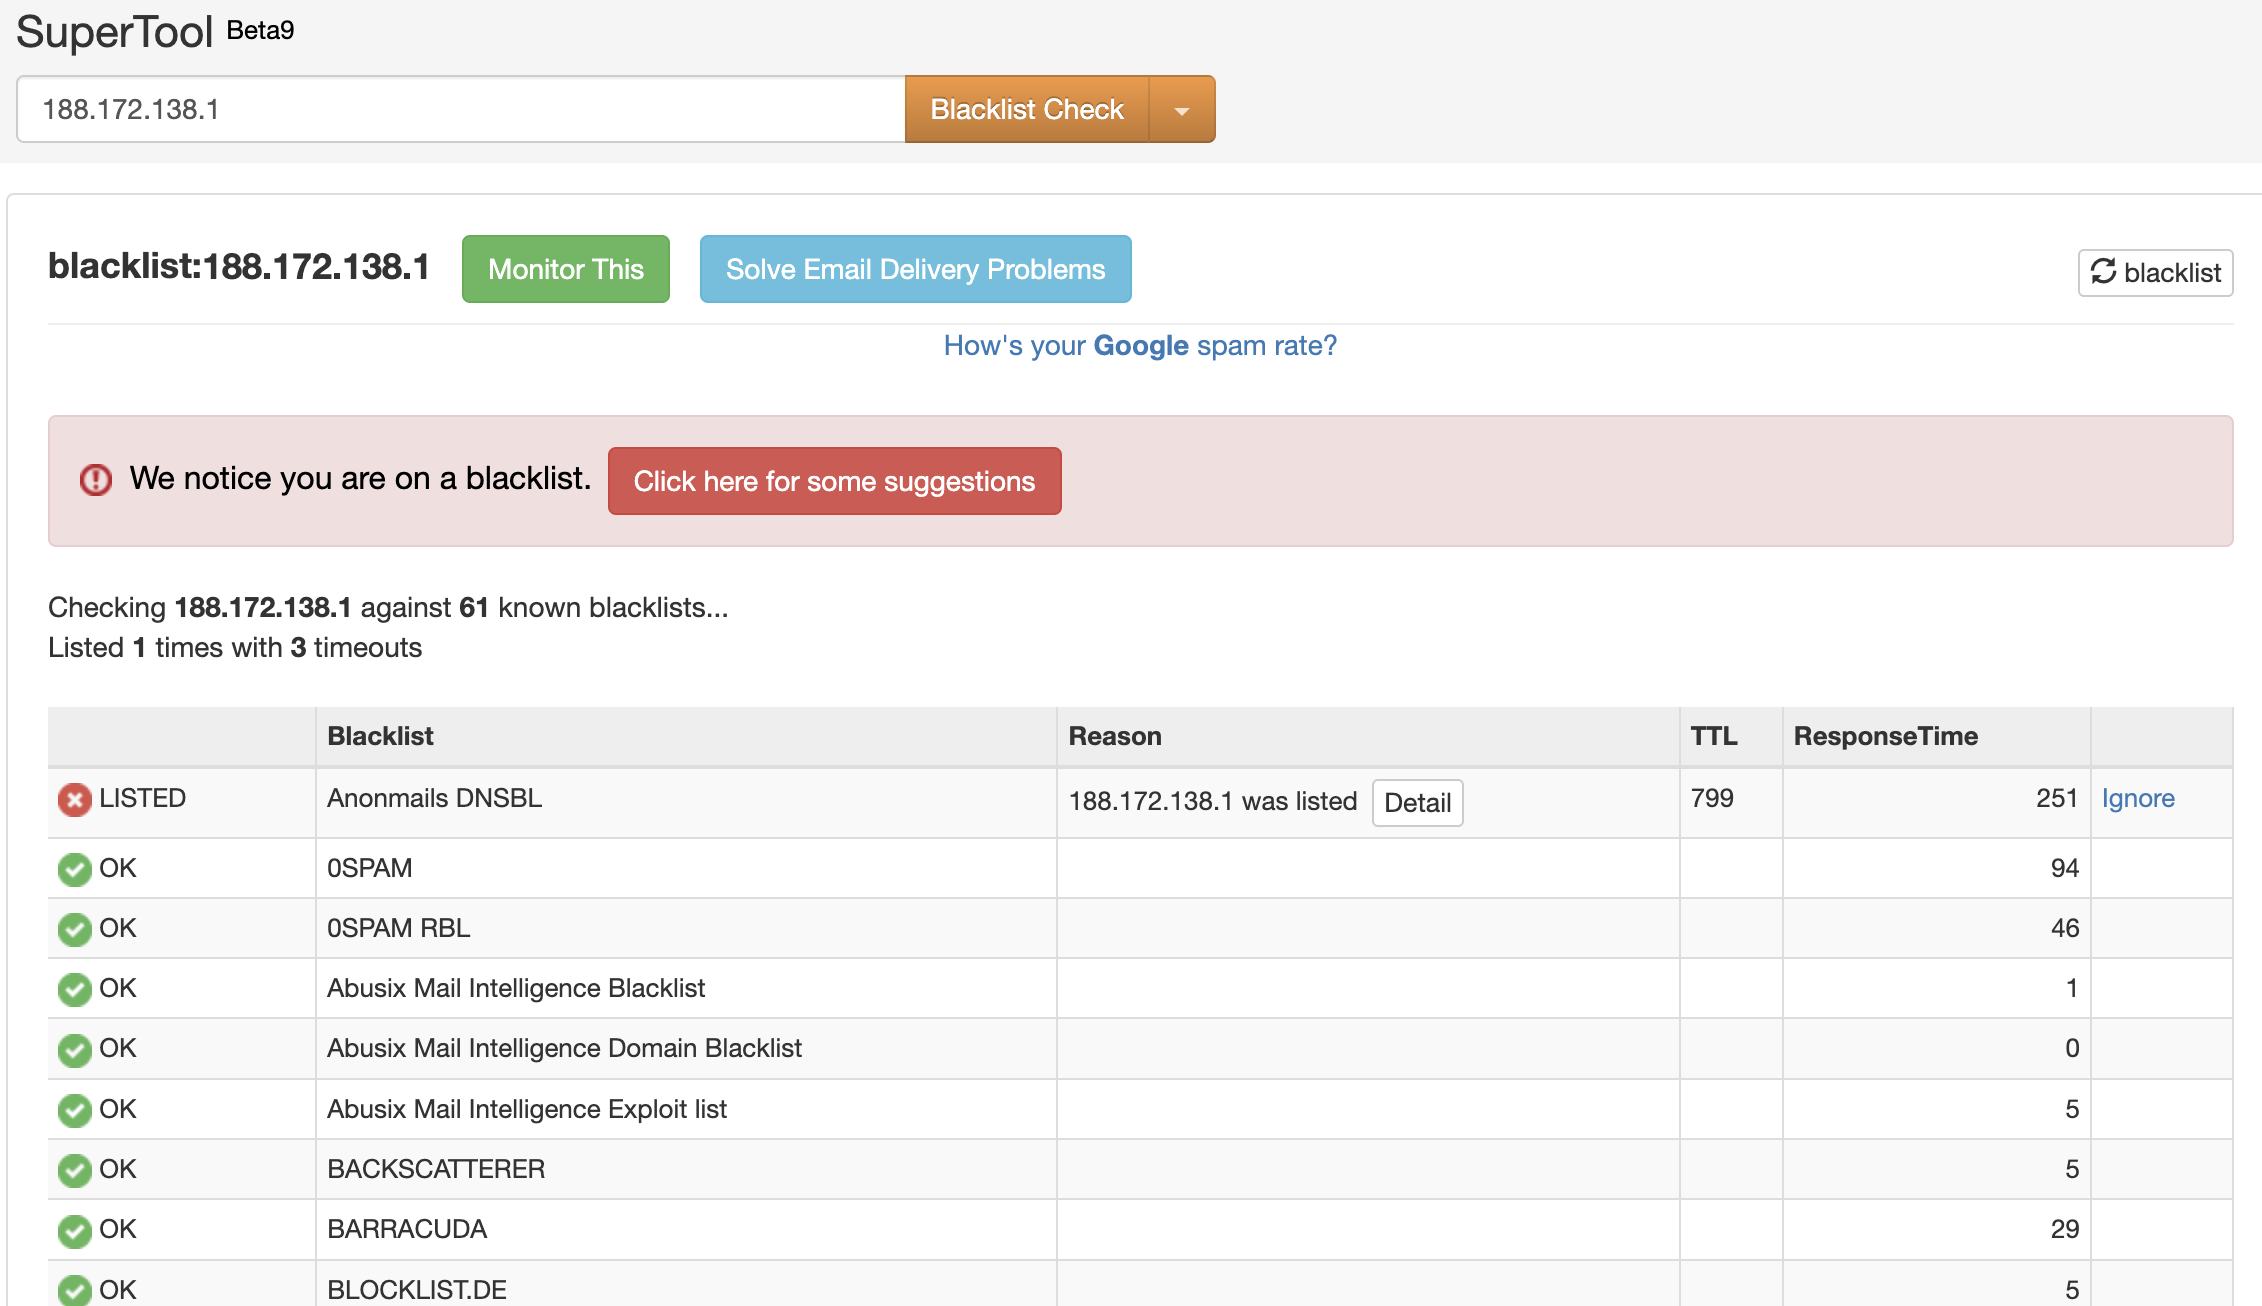Click the Monitor This button
The height and width of the screenshot is (1306, 2262).
coord(565,269)
